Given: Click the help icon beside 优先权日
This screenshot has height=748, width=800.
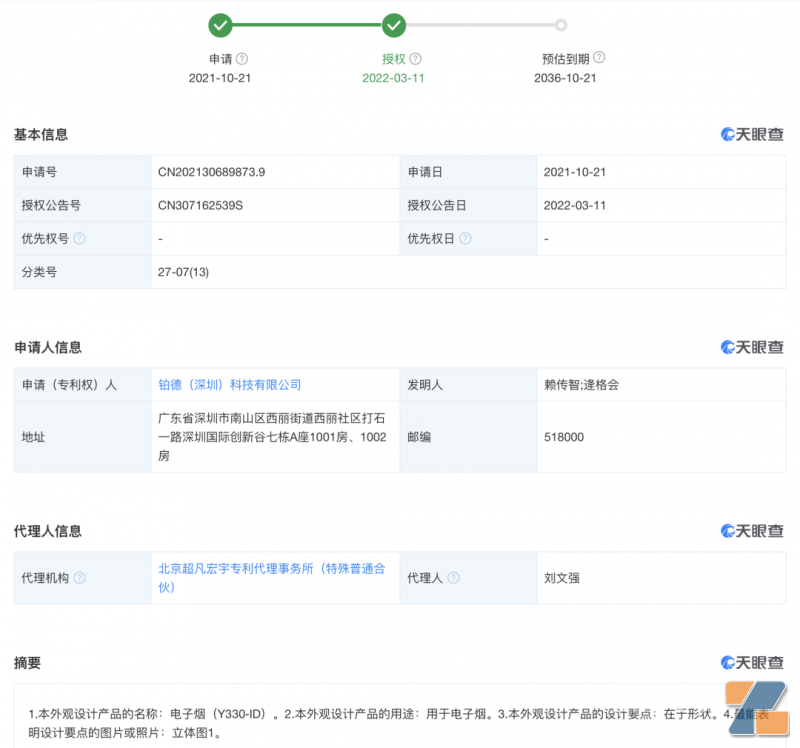Looking at the screenshot, I should click(465, 239).
